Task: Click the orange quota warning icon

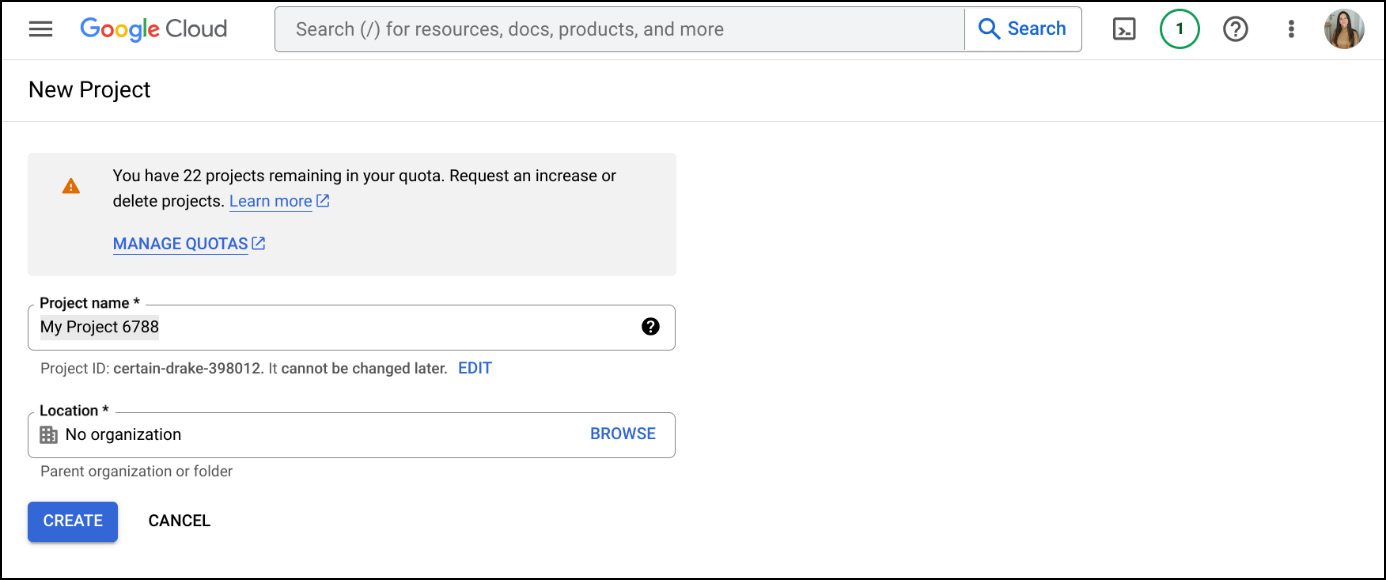Action: tap(71, 186)
